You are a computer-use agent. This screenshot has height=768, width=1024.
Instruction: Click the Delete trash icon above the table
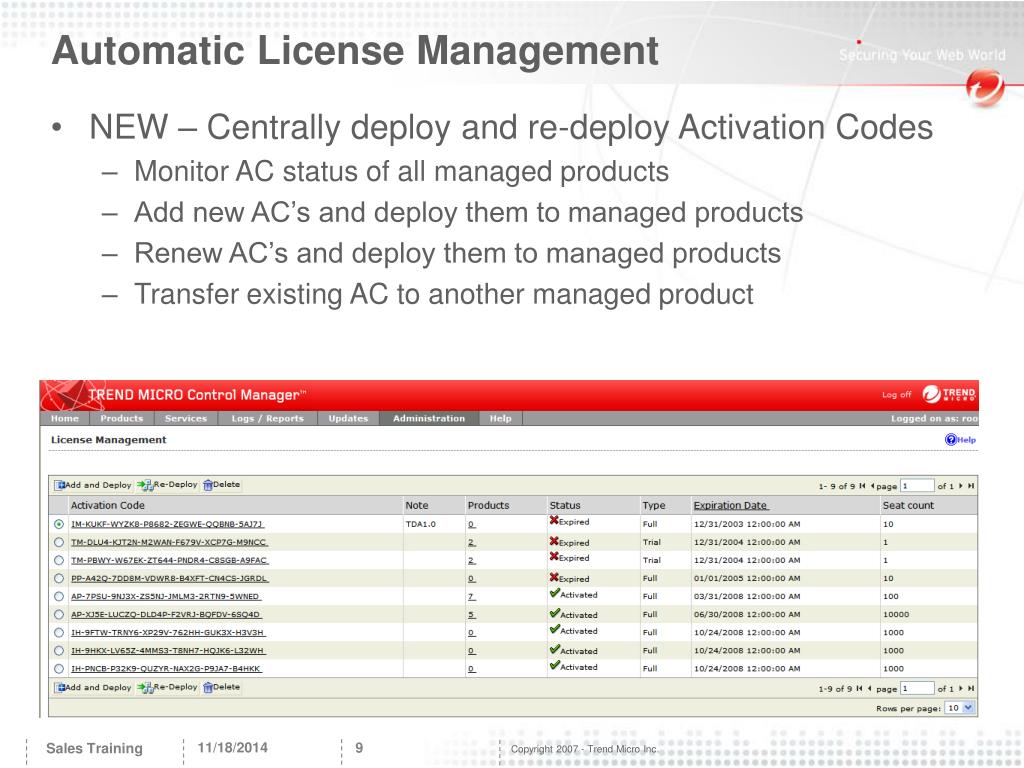208,485
